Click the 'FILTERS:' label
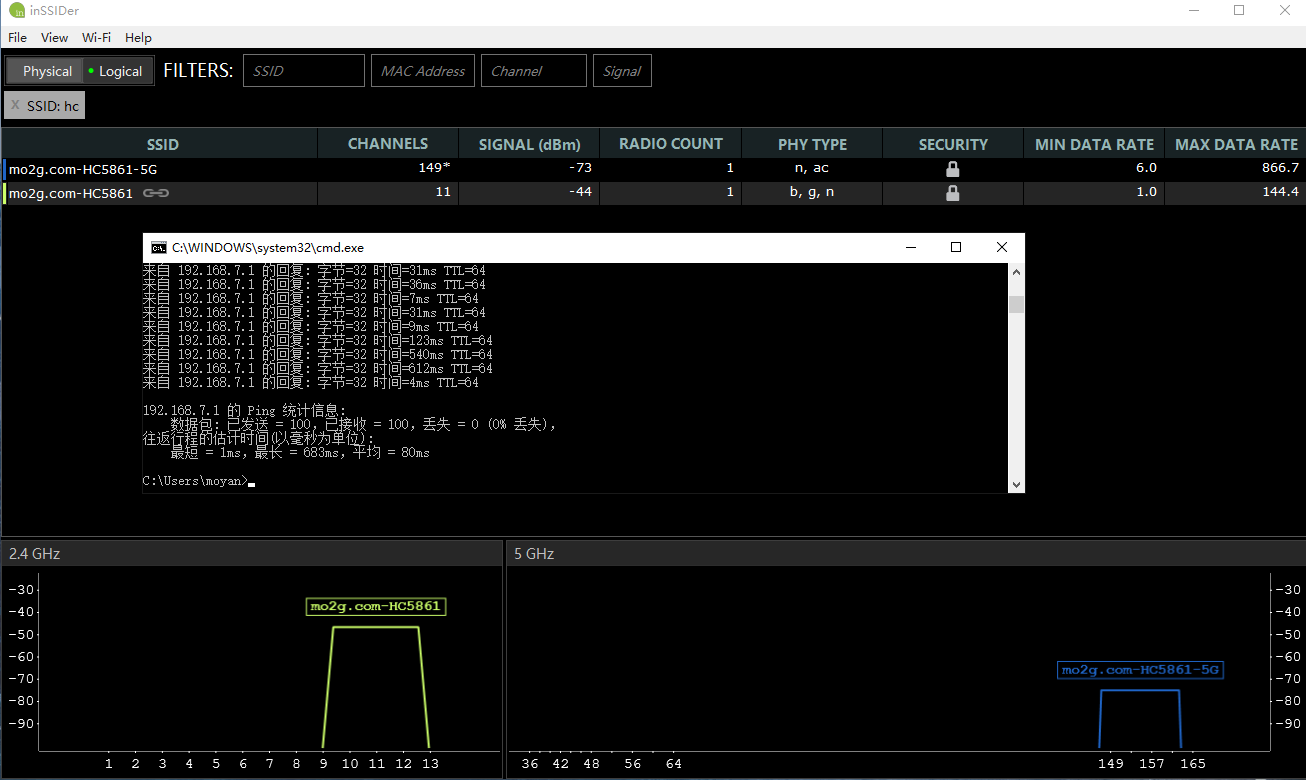This screenshot has height=780, width=1306. tap(198, 71)
